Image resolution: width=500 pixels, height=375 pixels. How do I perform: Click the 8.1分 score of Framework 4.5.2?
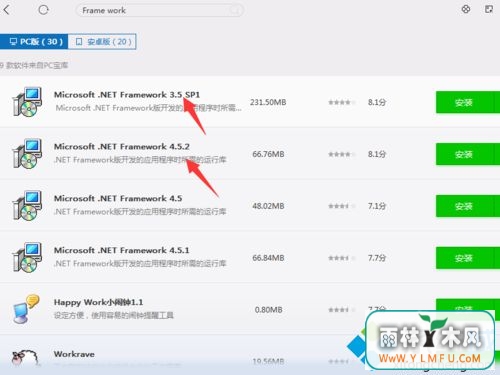tap(377, 154)
